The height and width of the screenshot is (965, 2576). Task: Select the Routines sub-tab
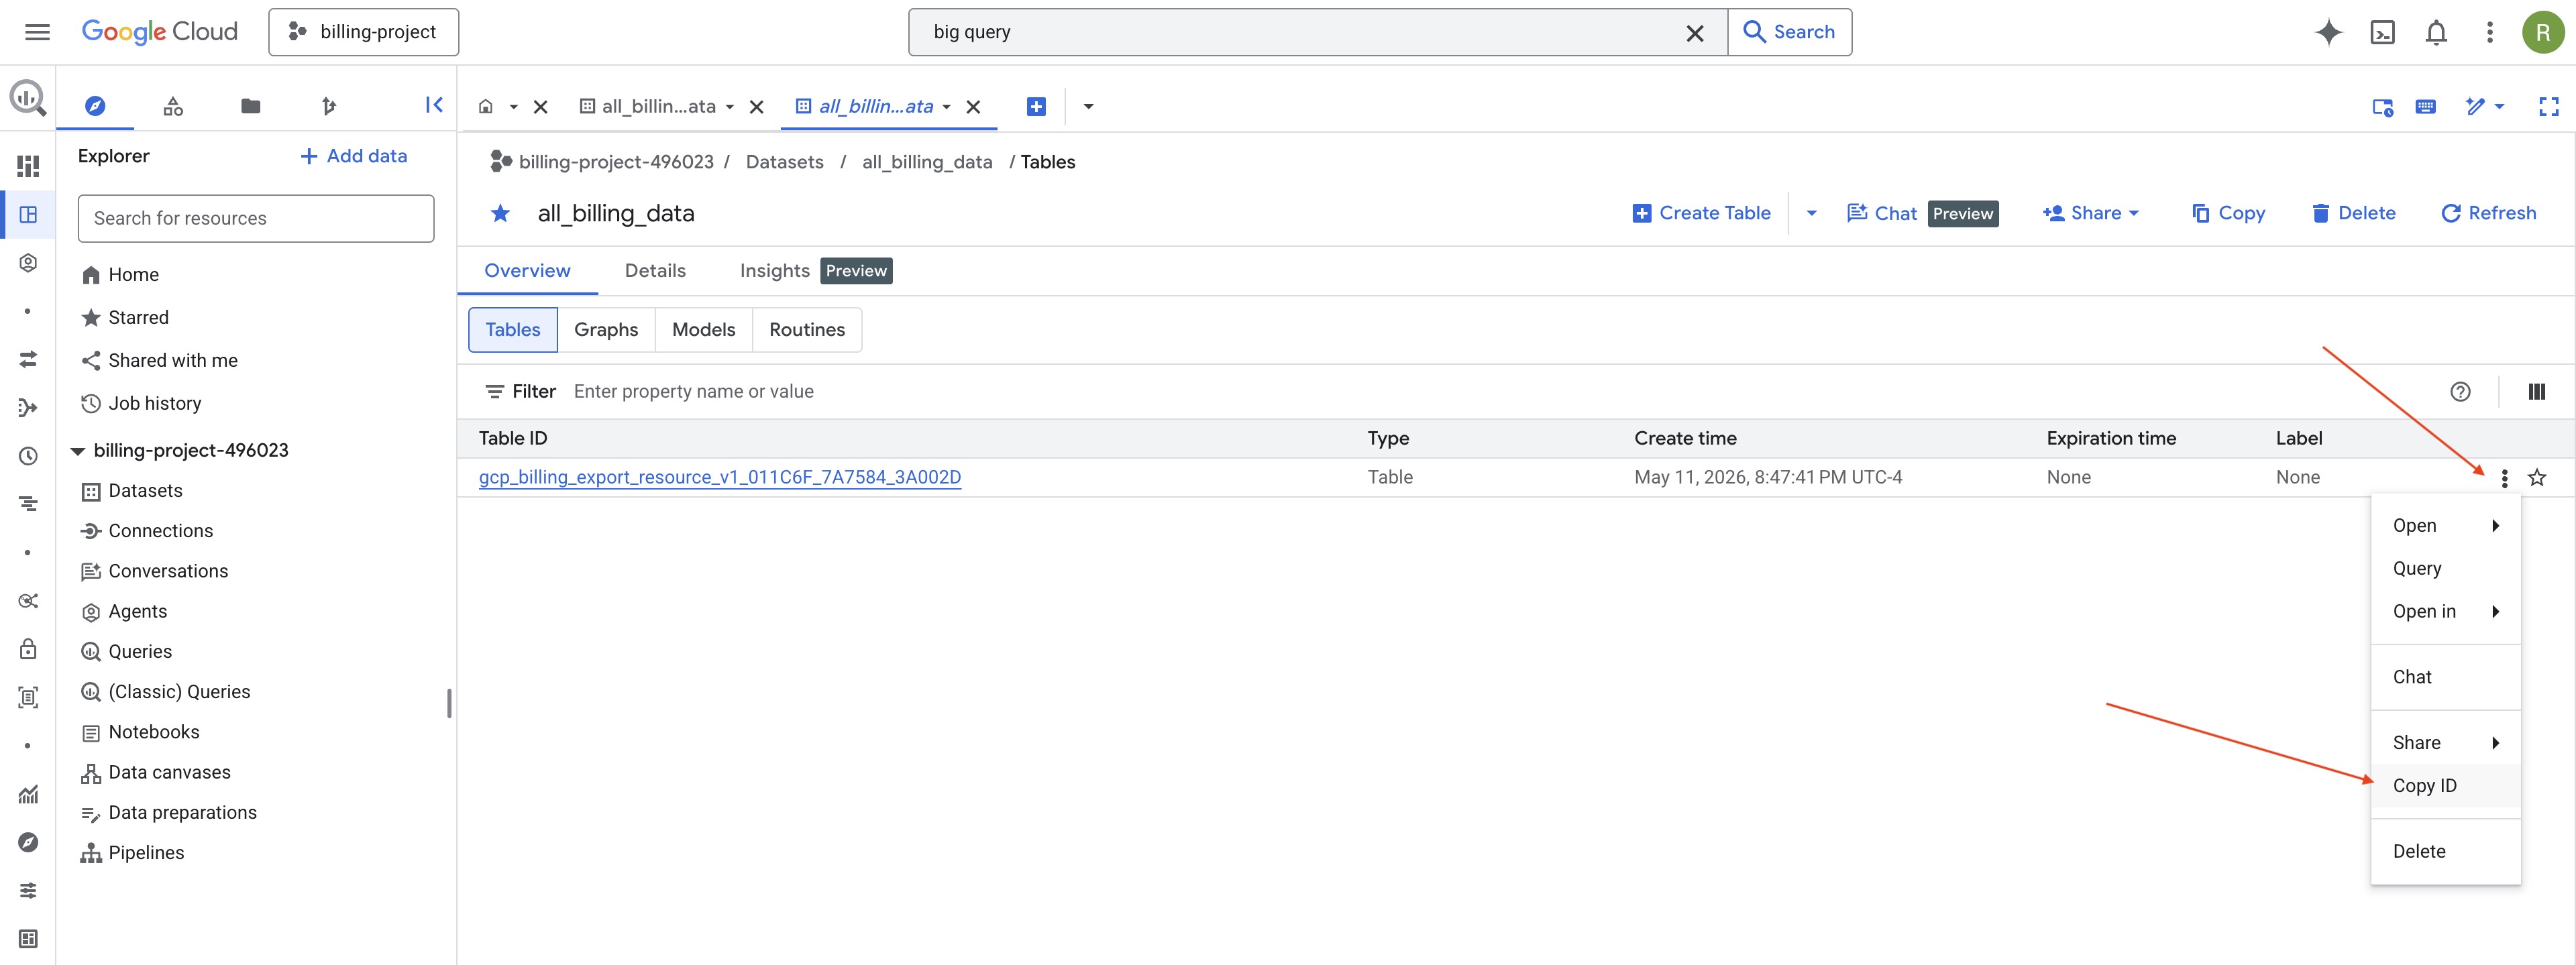coord(807,330)
